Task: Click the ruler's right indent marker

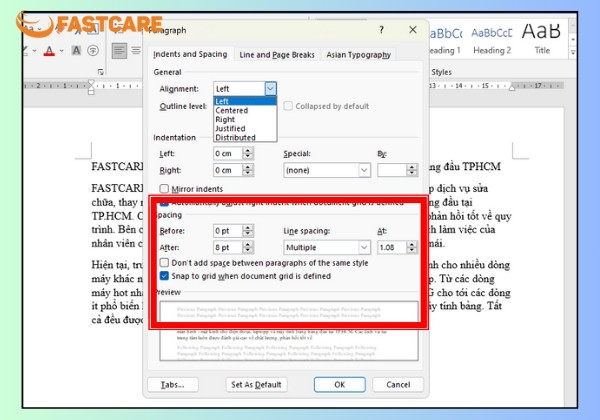Action: (x=512, y=87)
